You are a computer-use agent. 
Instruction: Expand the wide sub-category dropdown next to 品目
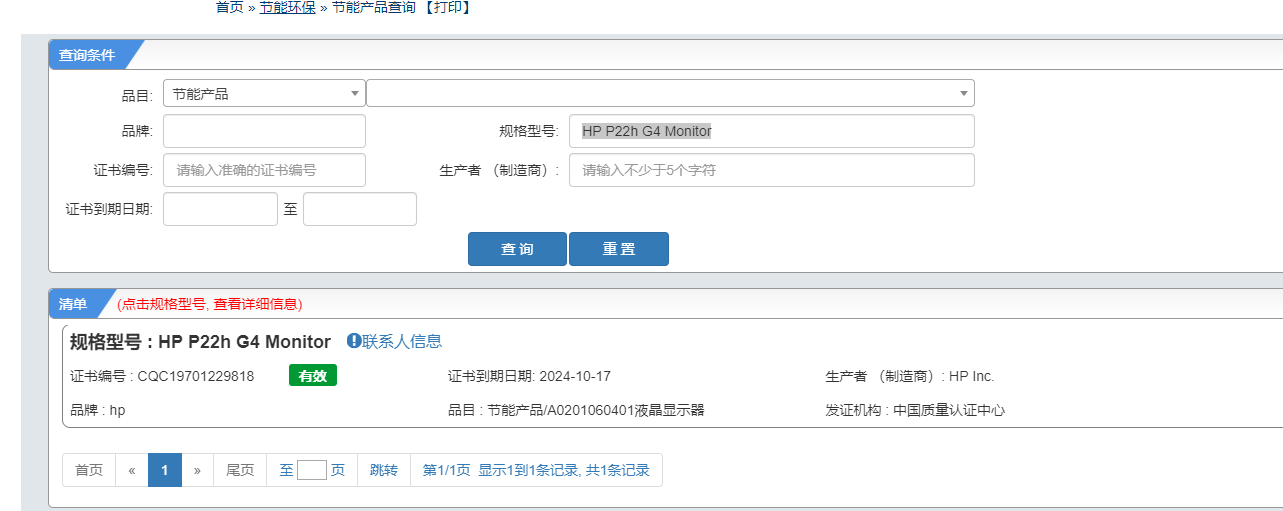click(x=670, y=94)
